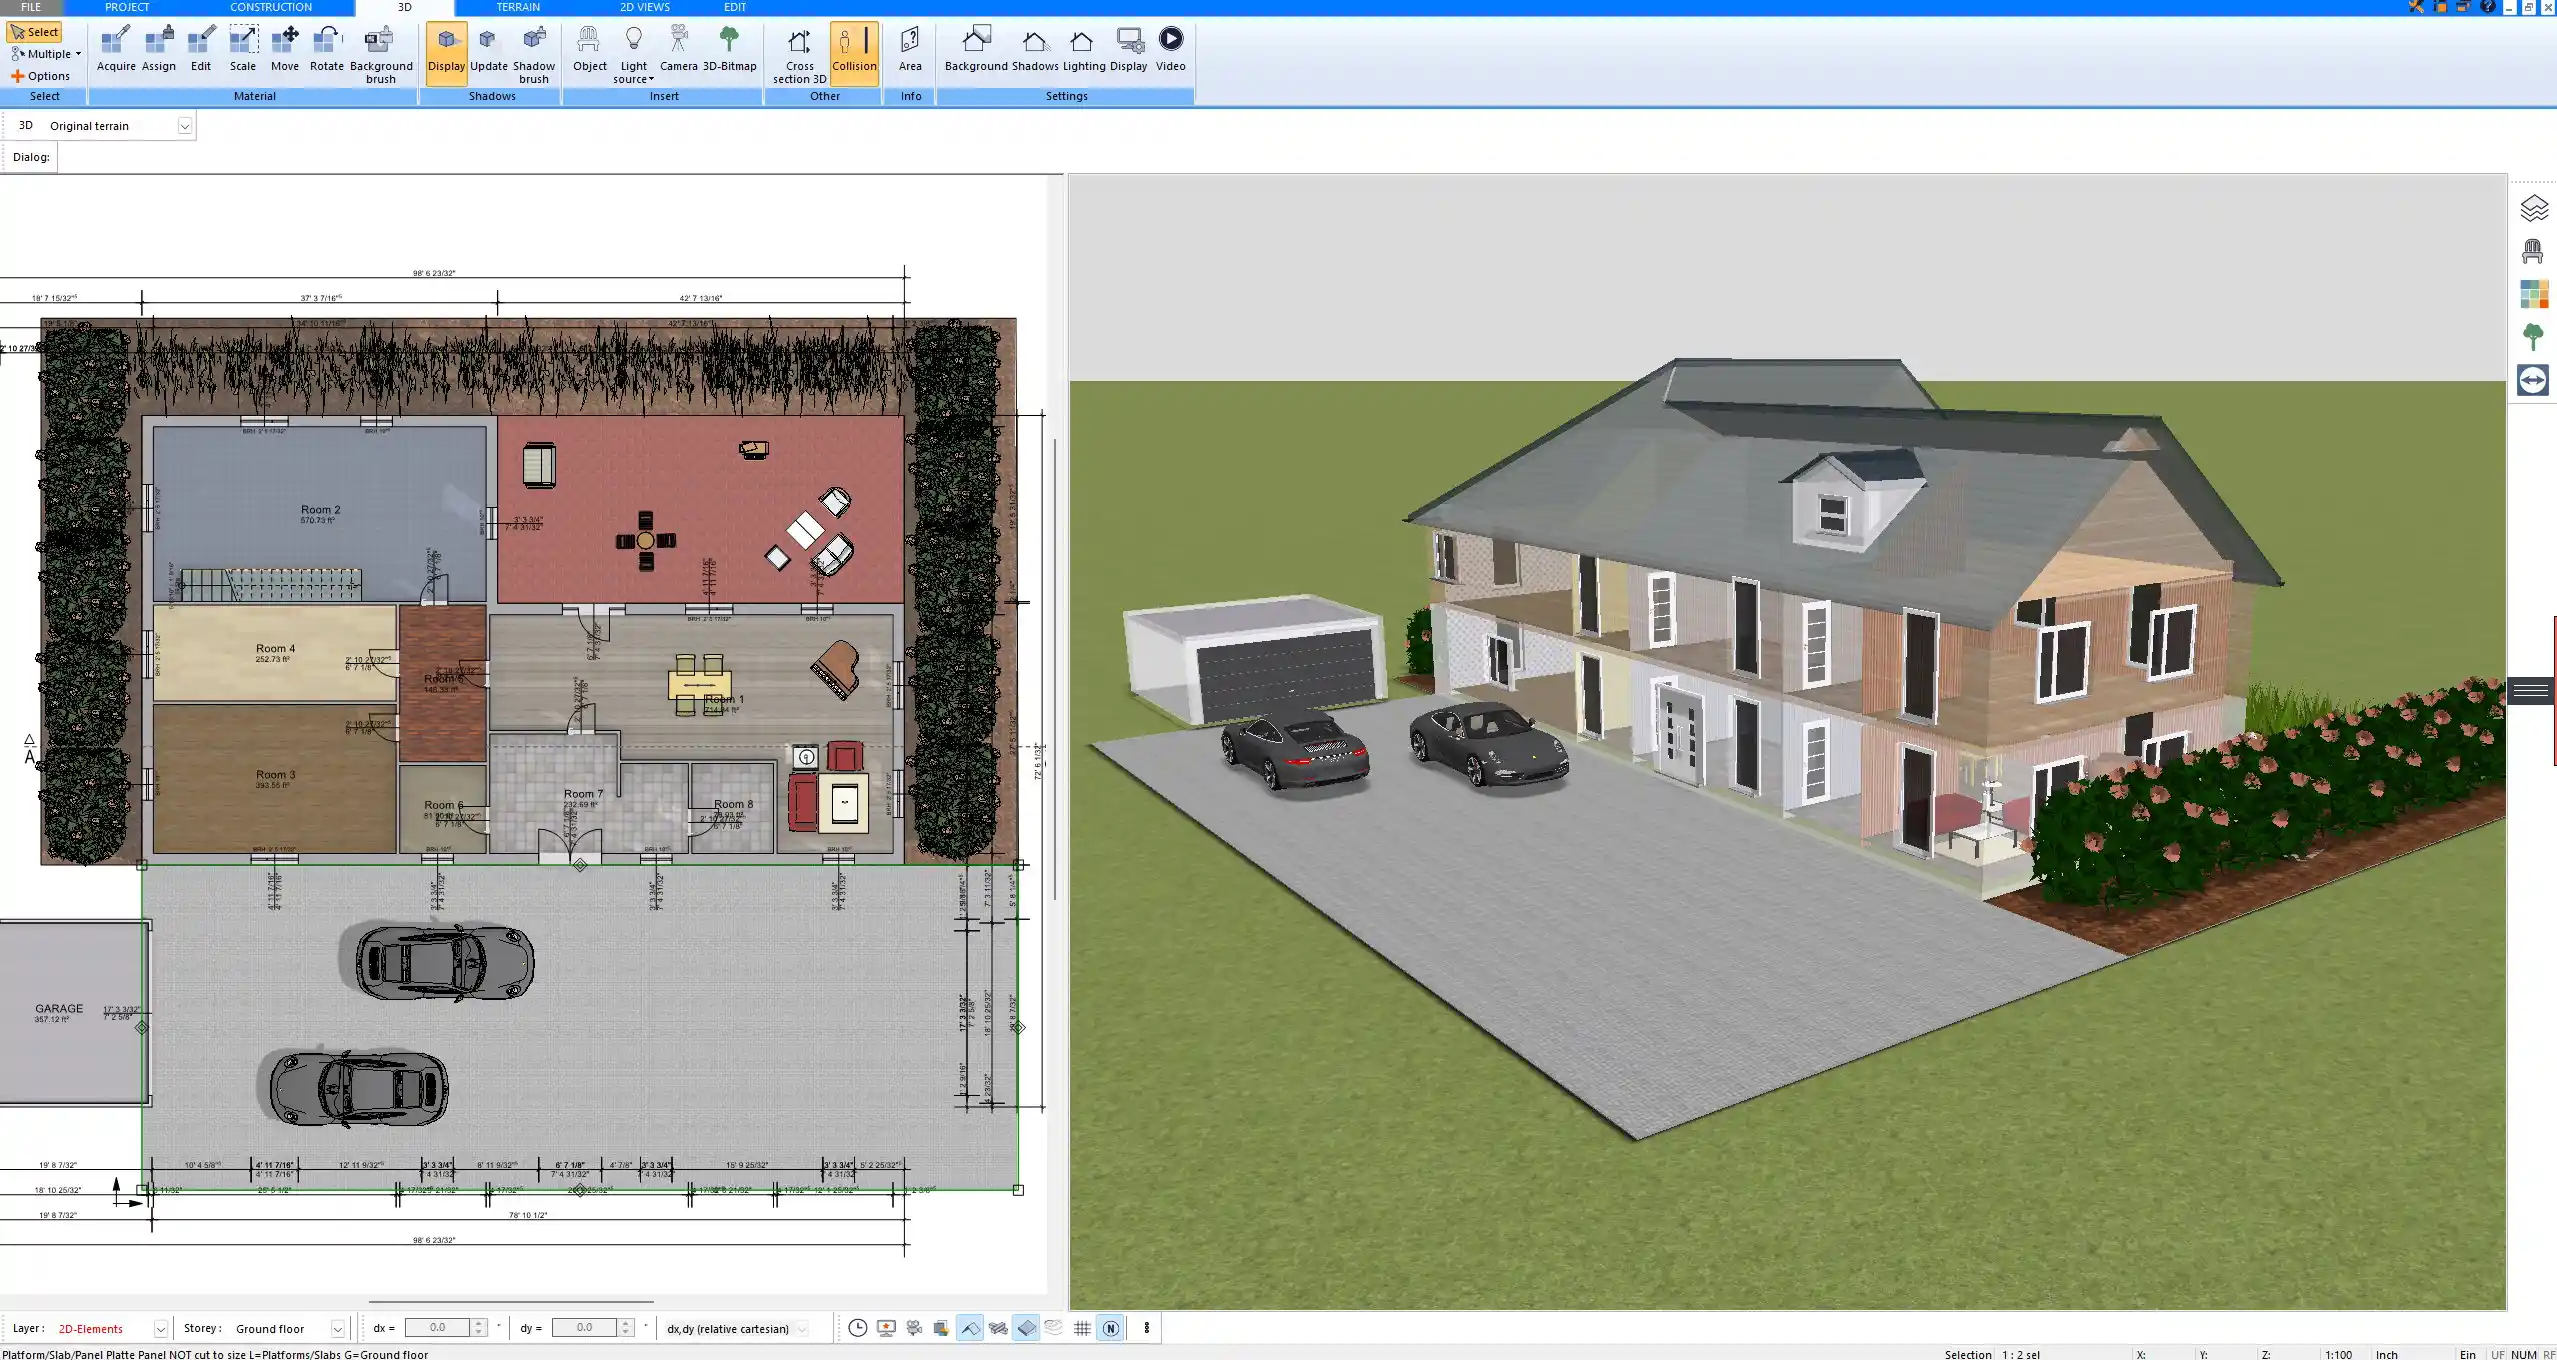Open the Display settings monitor icon

[x=1129, y=50]
